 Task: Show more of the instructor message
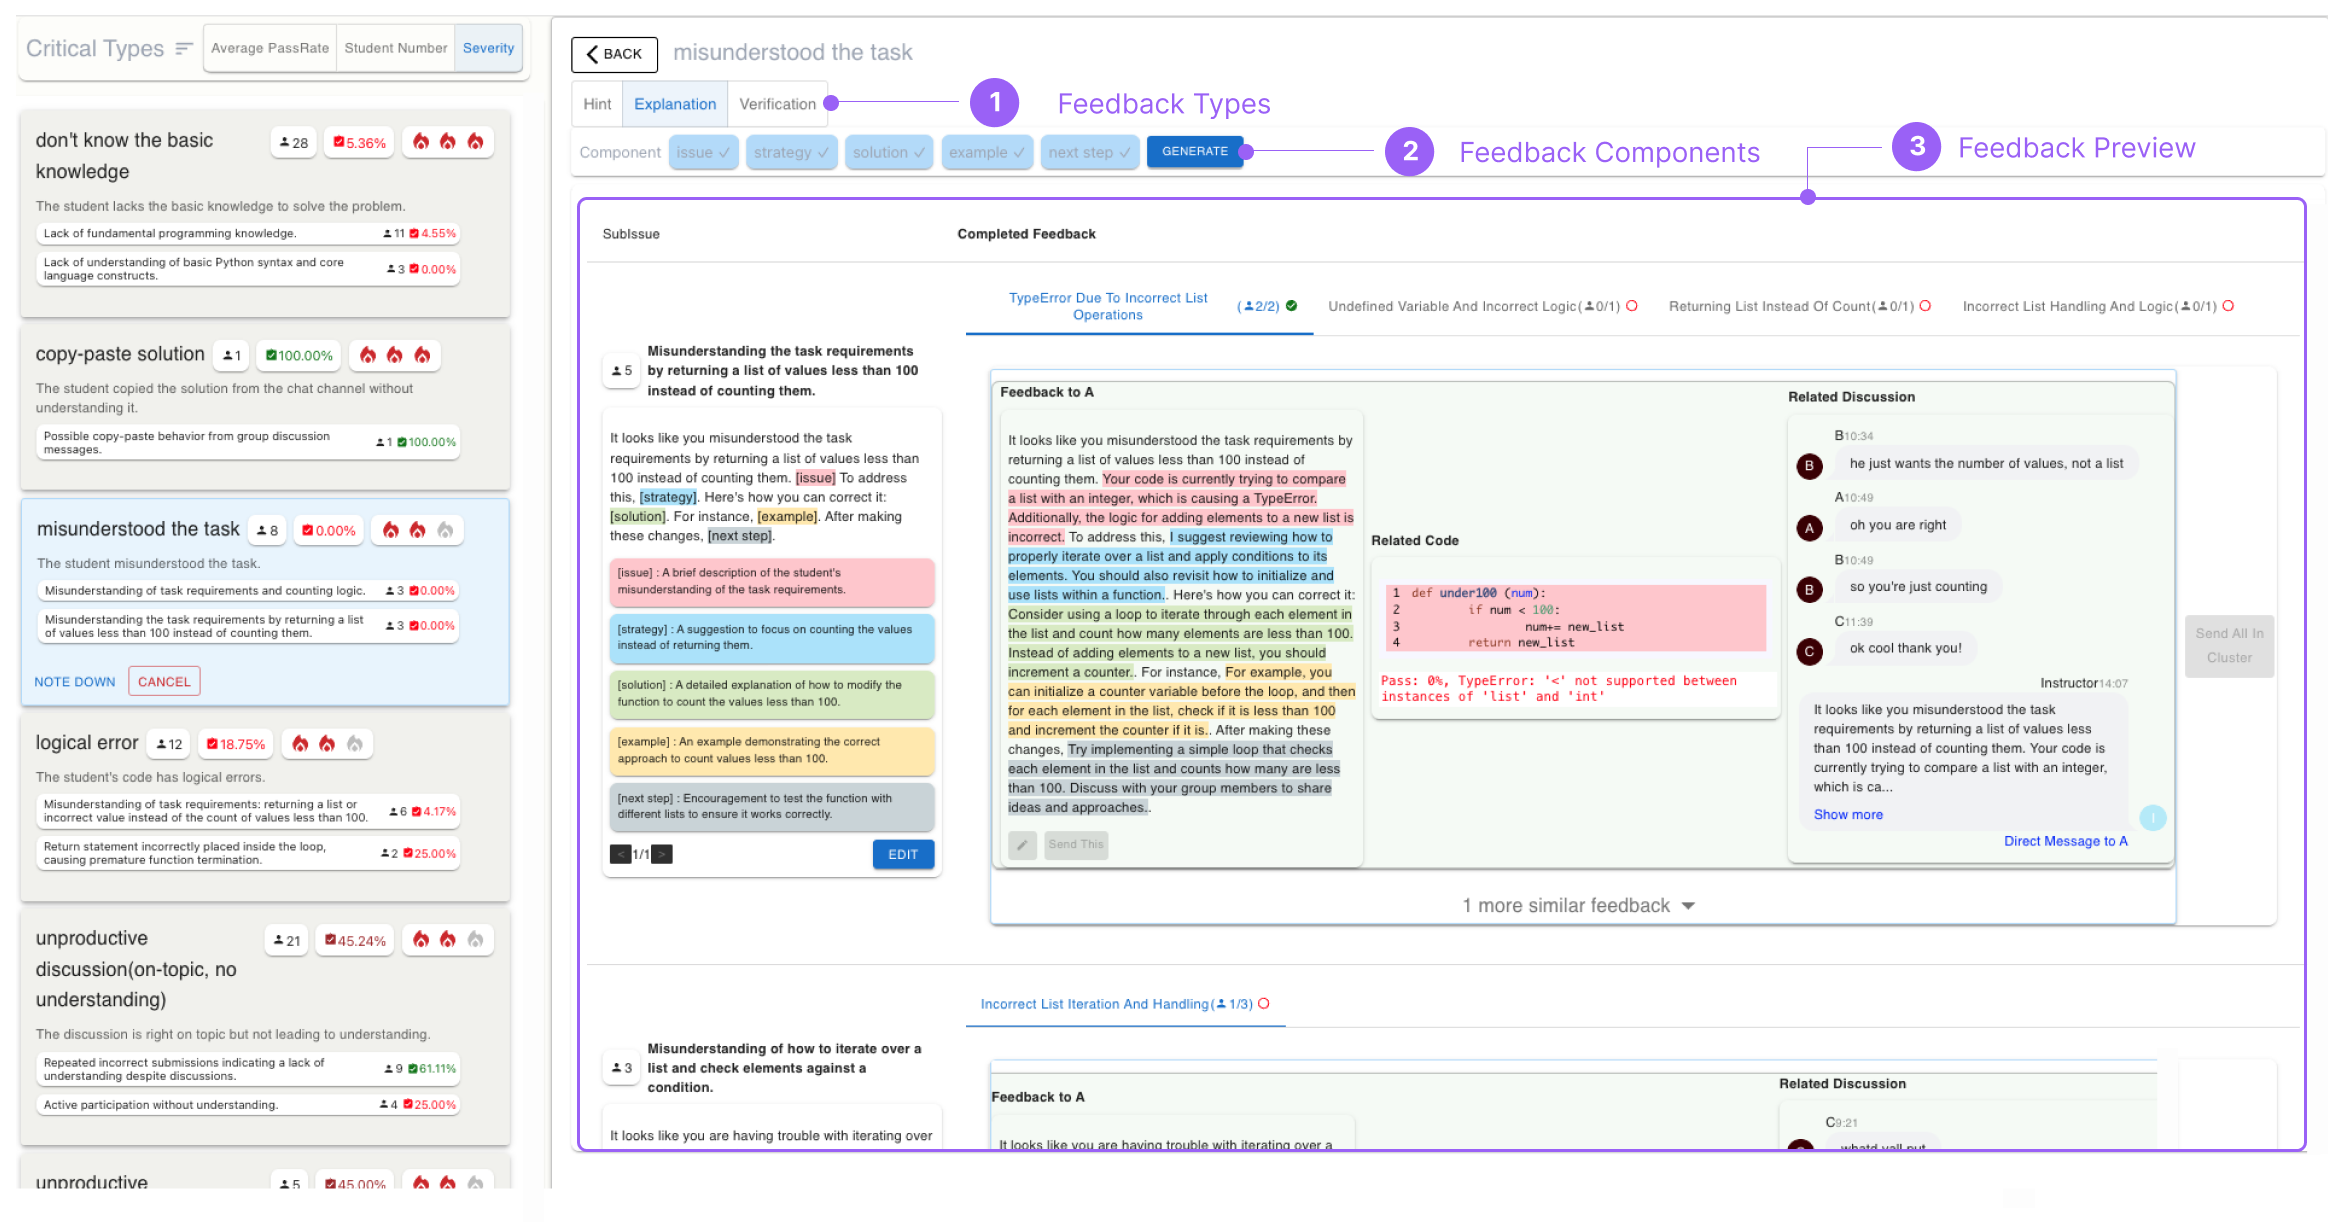pyautogui.click(x=1847, y=814)
